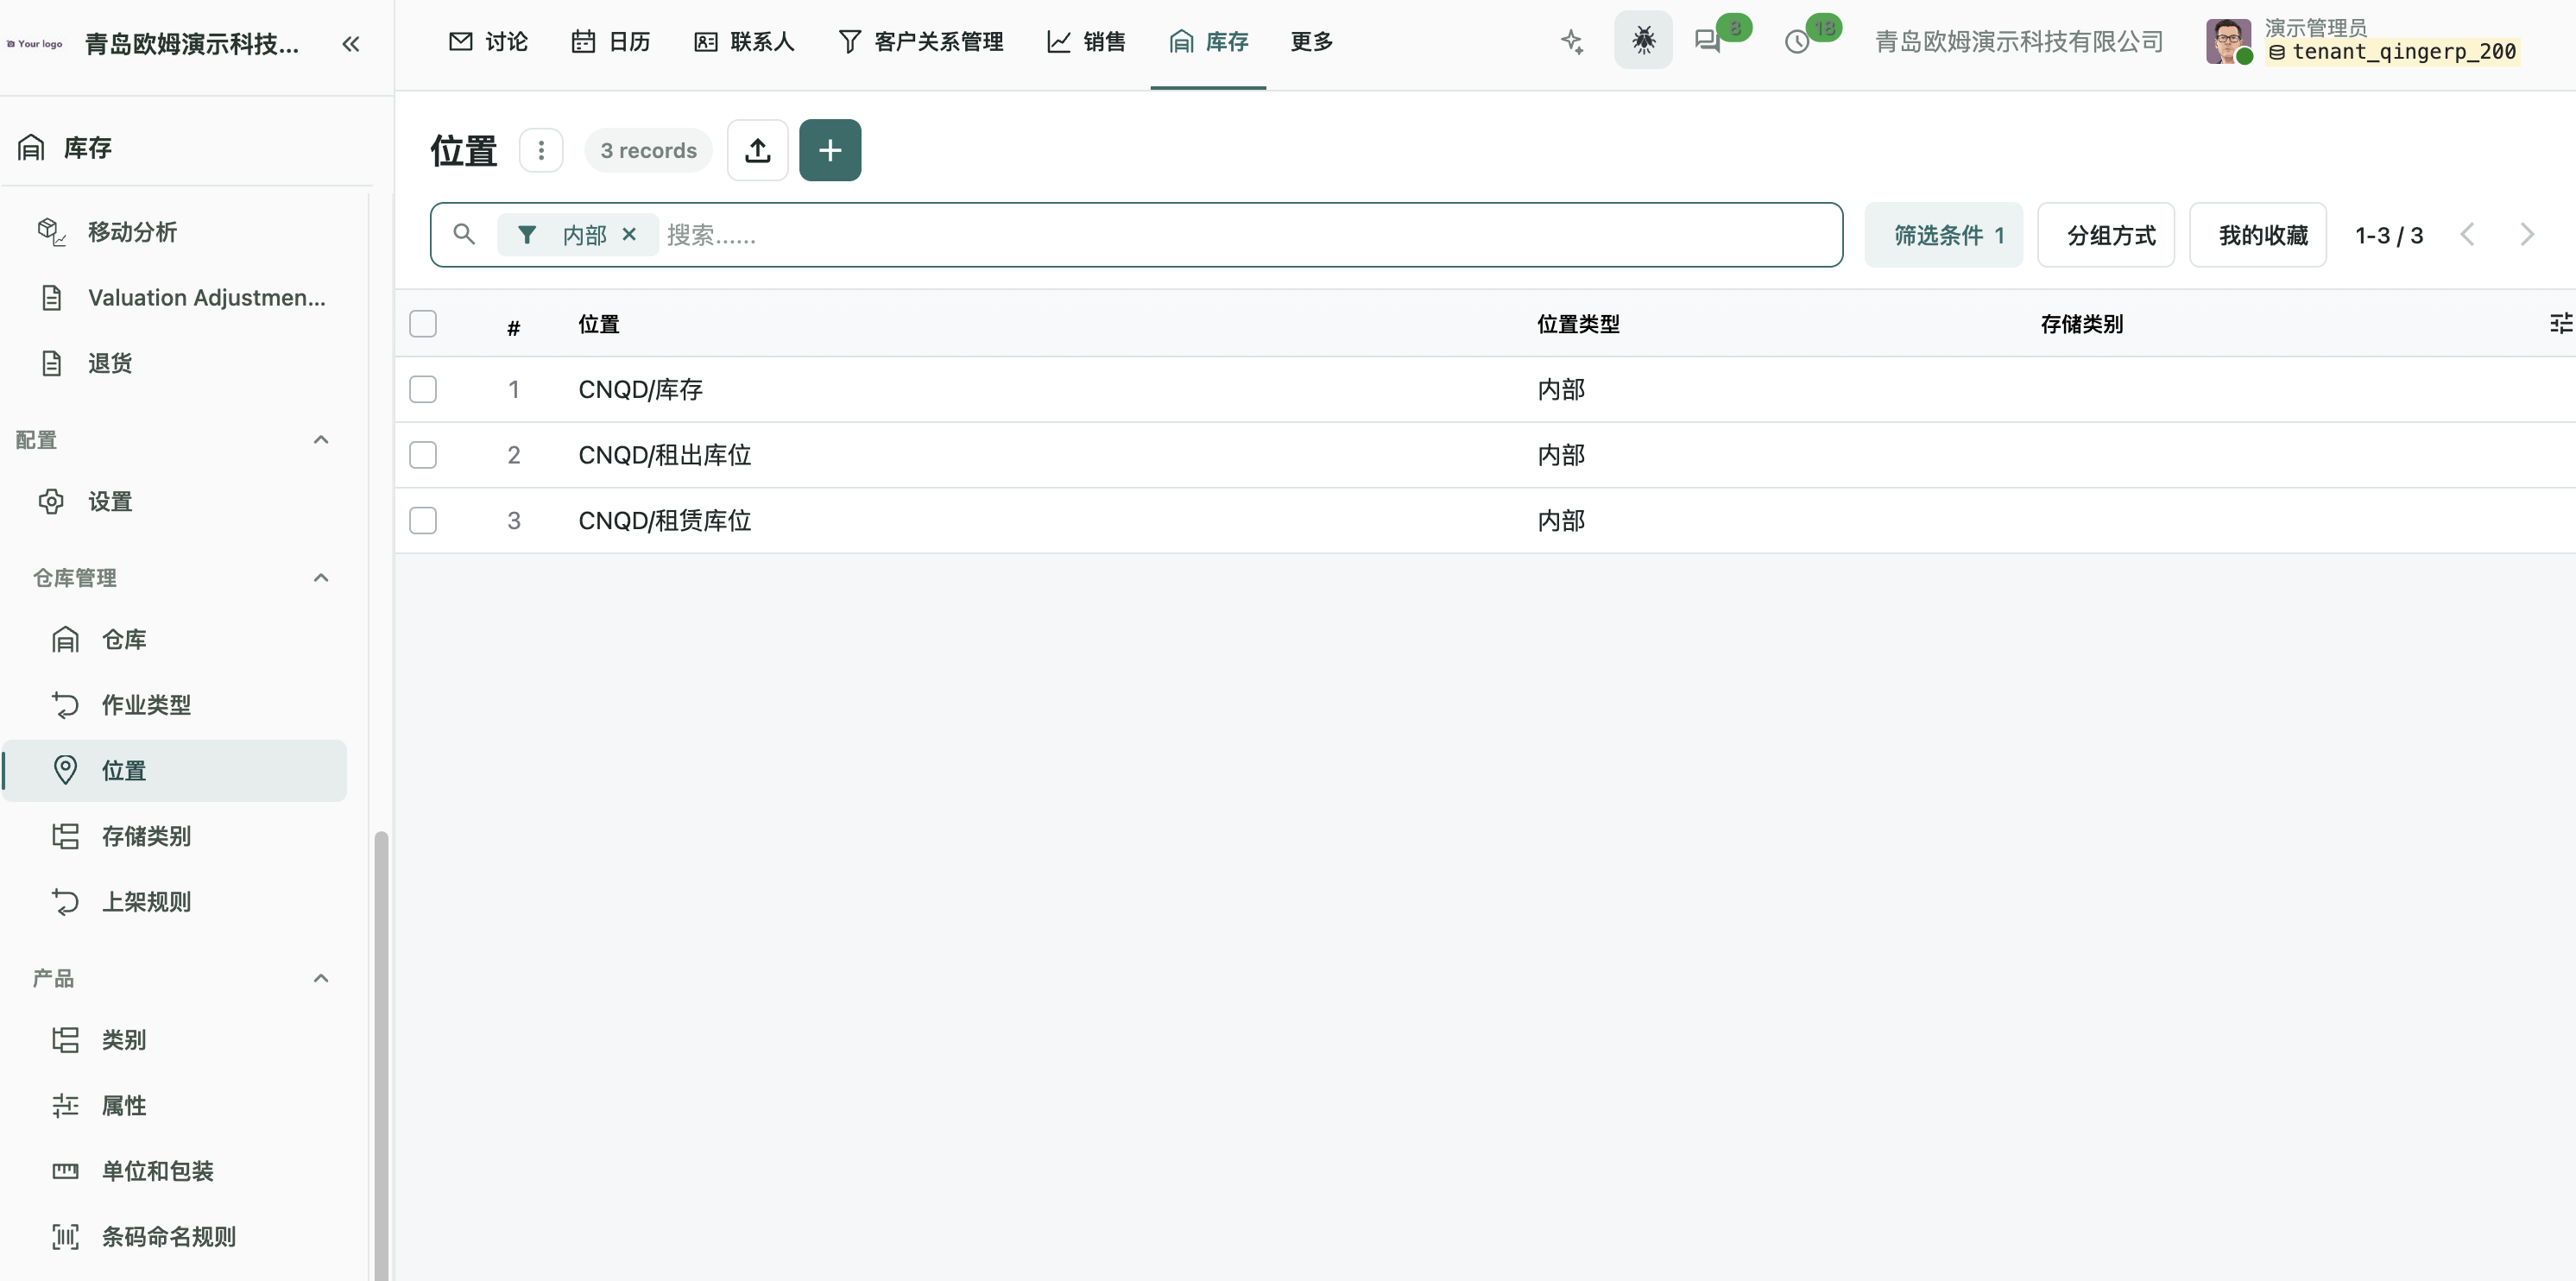The width and height of the screenshot is (2576, 1281).
Task: Open the 分组方式 group-by dropdown
Action: click(x=2105, y=235)
